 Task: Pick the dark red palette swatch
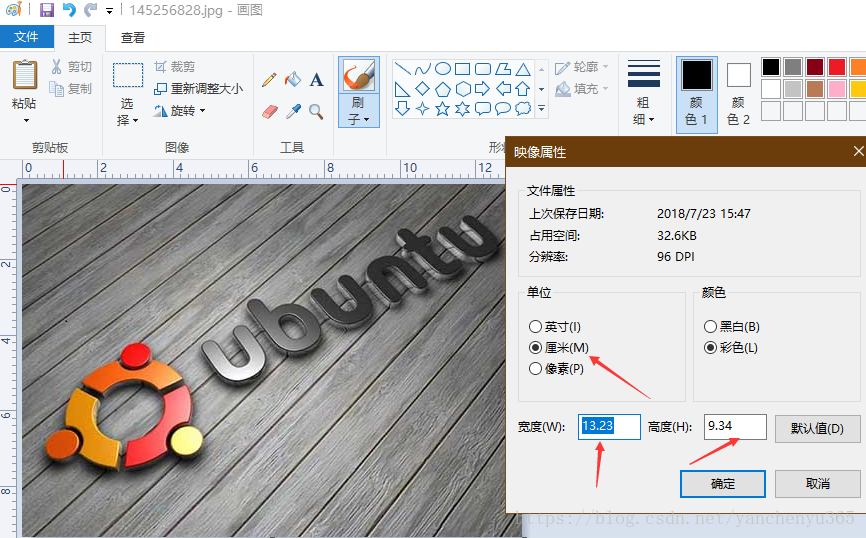click(x=815, y=67)
